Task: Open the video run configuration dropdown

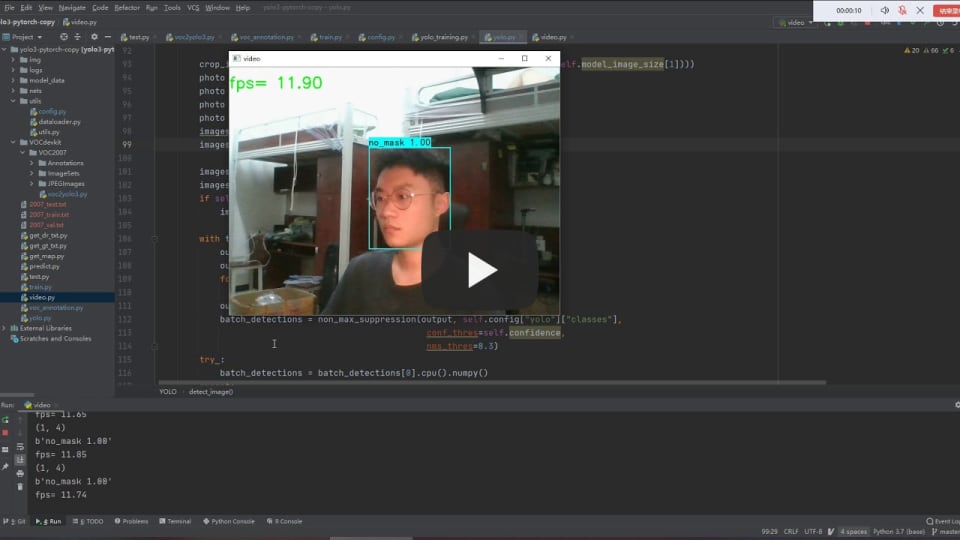Action: click(795, 23)
